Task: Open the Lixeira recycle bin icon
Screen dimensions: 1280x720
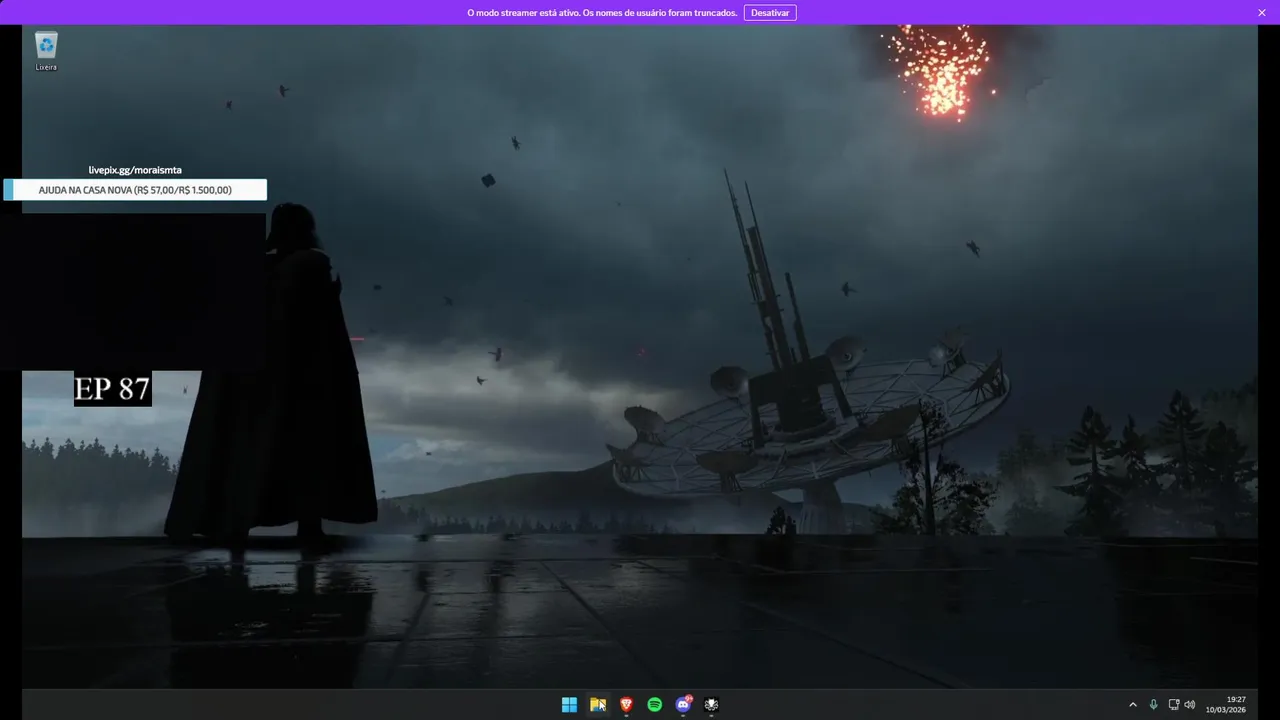Action: 46,51
